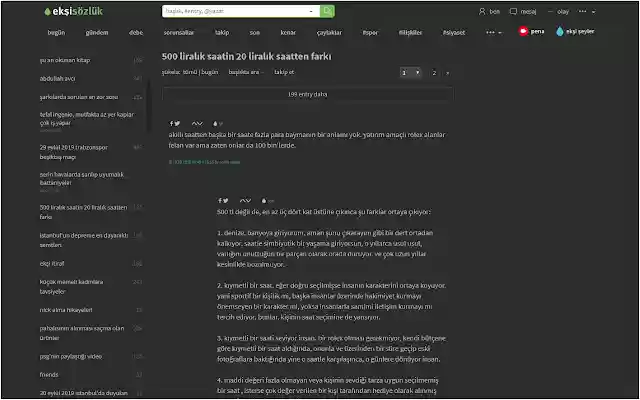Filter entries by 'tümü' under şükela

pyautogui.click(x=190, y=72)
